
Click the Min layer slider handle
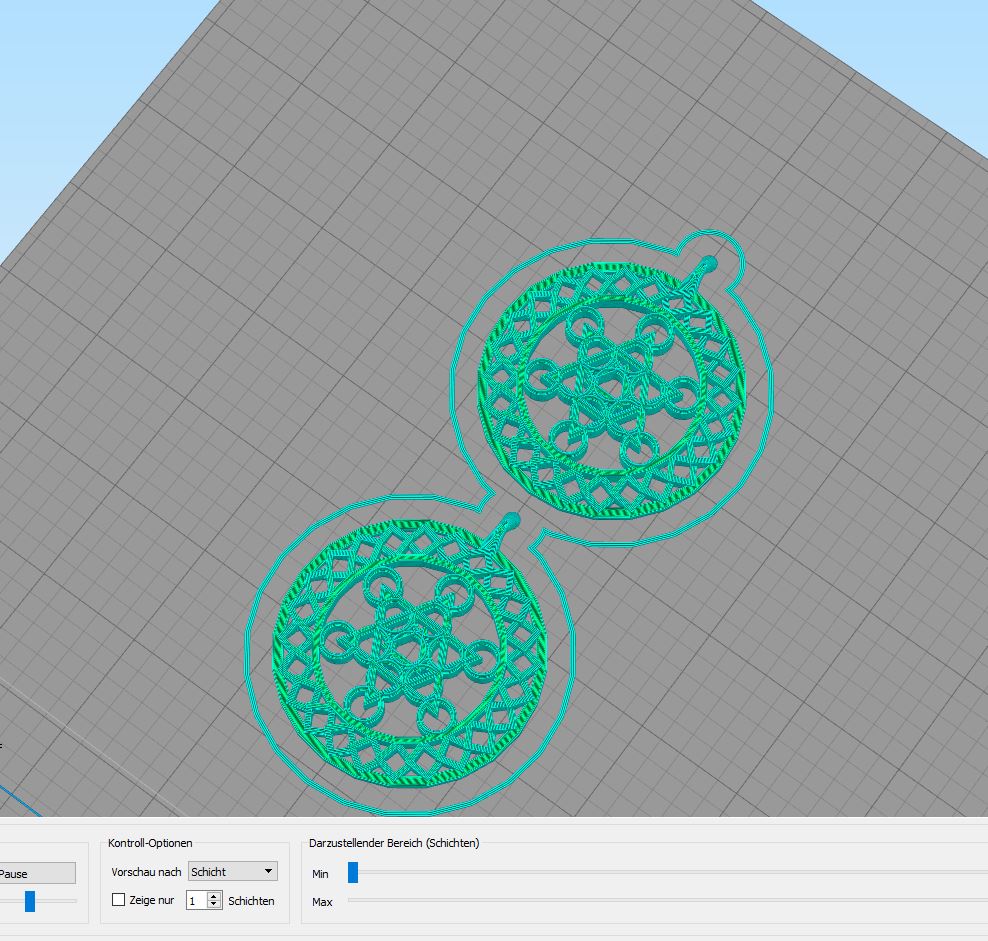tap(353, 873)
